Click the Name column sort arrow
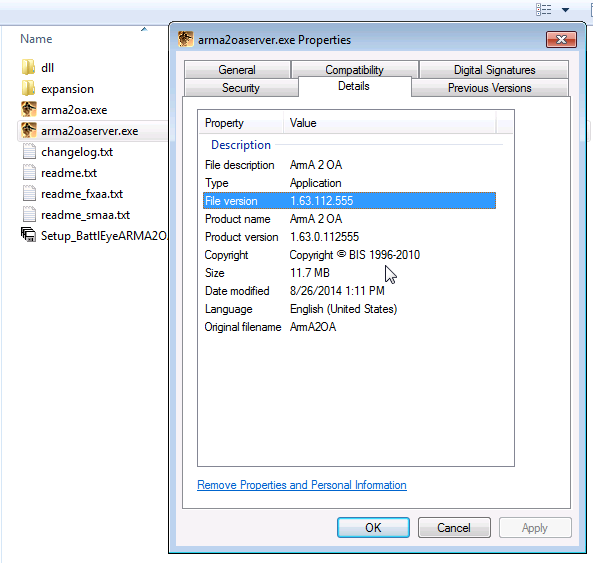 [x=144, y=29]
